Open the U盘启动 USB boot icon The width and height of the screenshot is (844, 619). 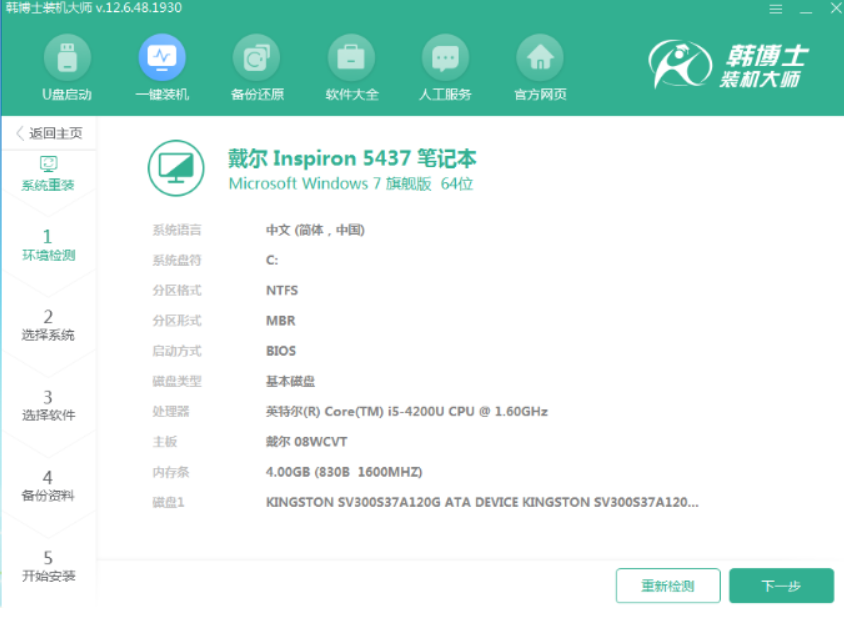click(x=67, y=58)
